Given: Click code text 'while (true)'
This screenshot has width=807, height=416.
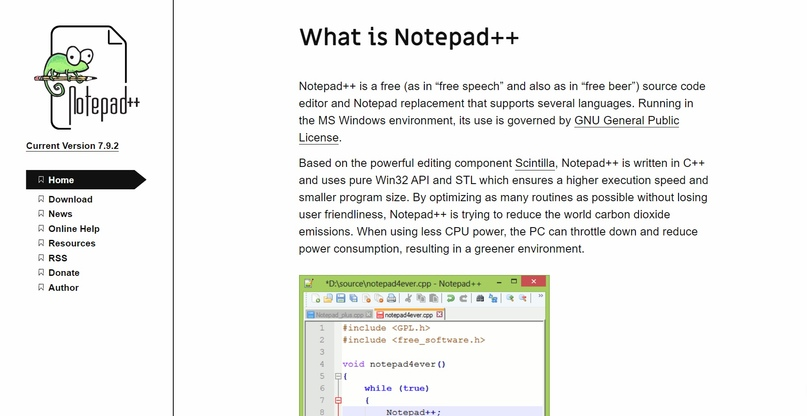Looking at the screenshot, I should 397,388.
